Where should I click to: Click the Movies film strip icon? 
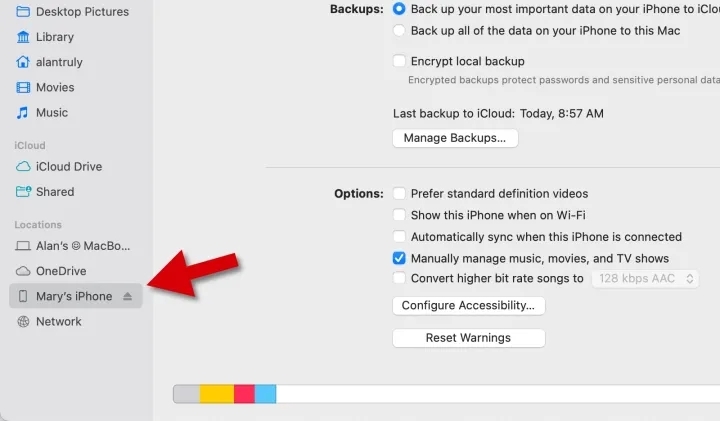23,87
